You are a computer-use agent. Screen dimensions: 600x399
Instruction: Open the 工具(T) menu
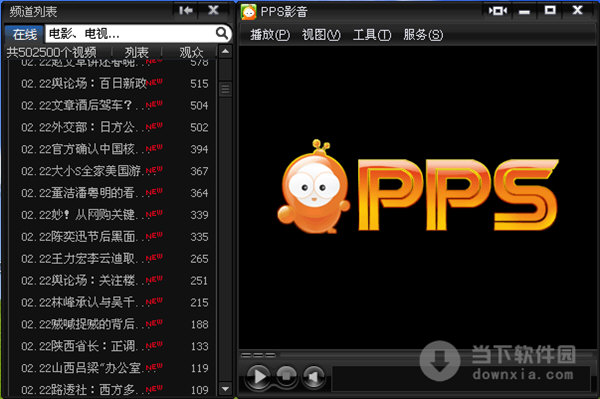point(372,35)
